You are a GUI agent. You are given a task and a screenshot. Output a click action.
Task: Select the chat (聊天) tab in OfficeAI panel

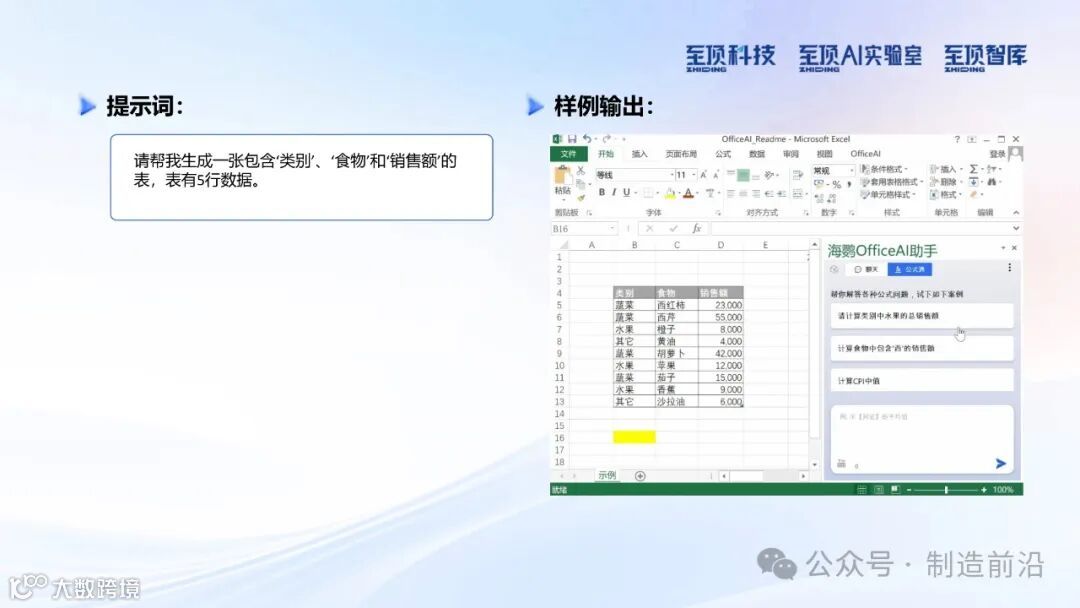pos(866,269)
